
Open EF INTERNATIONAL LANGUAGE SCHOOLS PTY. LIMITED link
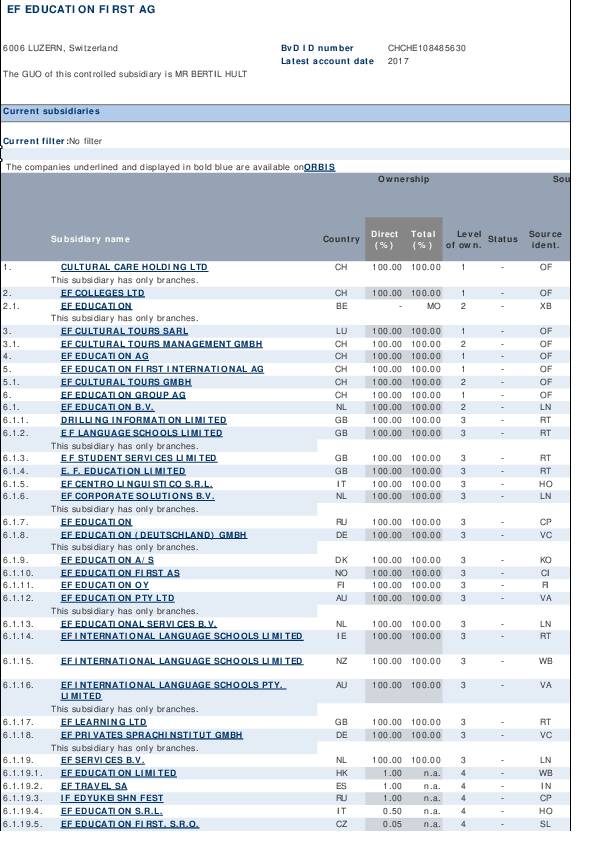173,691
